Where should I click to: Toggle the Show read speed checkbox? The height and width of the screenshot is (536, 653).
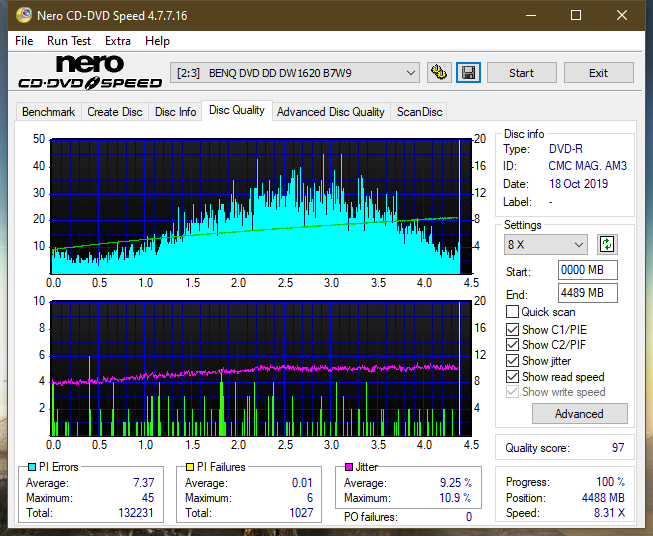[512, 376]
